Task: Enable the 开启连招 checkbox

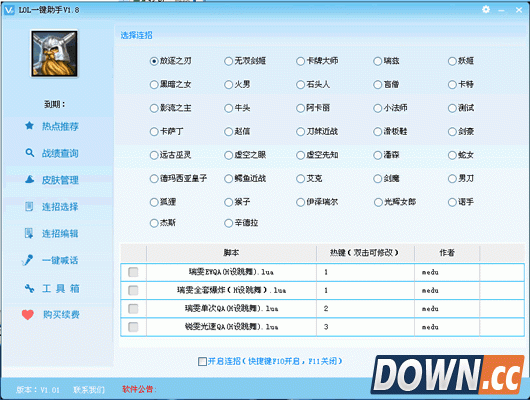Action: [202, 361]
